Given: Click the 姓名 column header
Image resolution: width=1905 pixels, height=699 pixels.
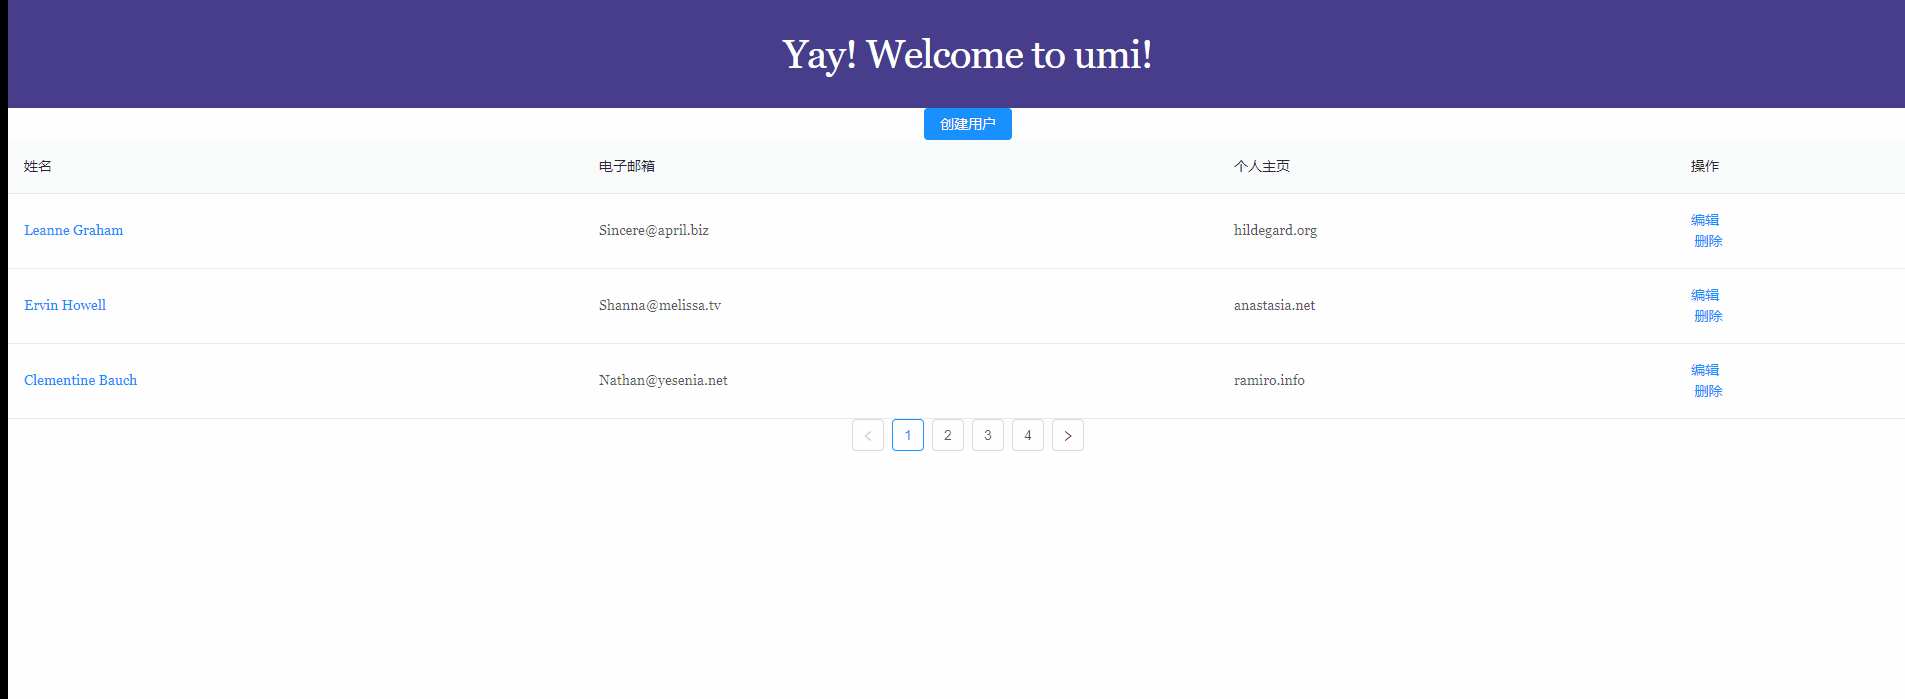Looking at the screenshot, I should pos(38,166).
